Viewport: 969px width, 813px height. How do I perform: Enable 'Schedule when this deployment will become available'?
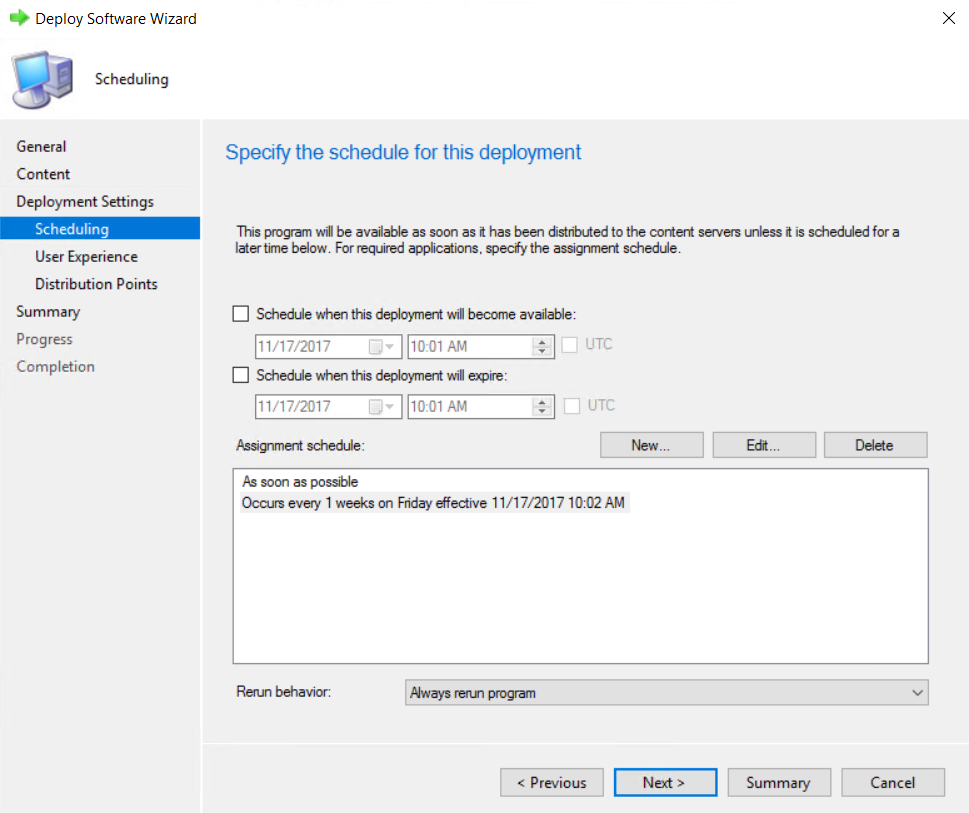coord(240,314)
